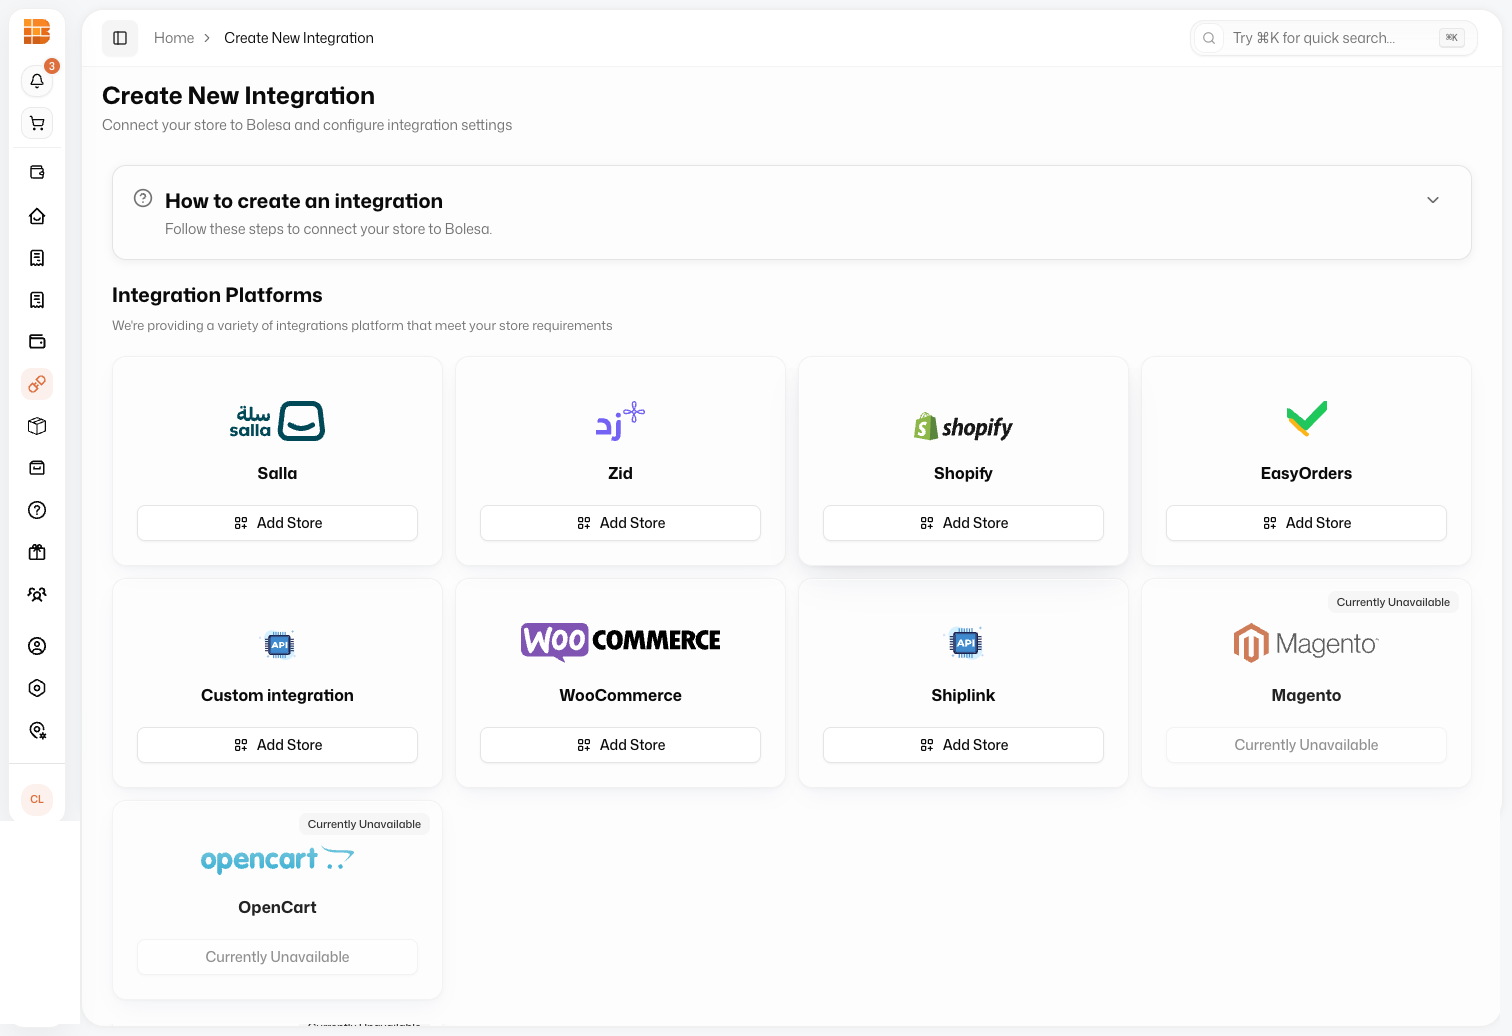
Task: Open the box package icon
Action: (37, 426)
